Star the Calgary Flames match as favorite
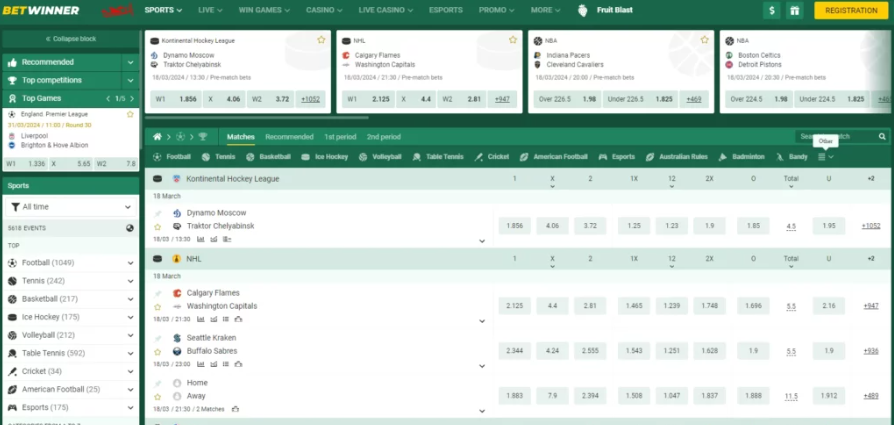Screen dimensions: 894x425 point(157,306)
